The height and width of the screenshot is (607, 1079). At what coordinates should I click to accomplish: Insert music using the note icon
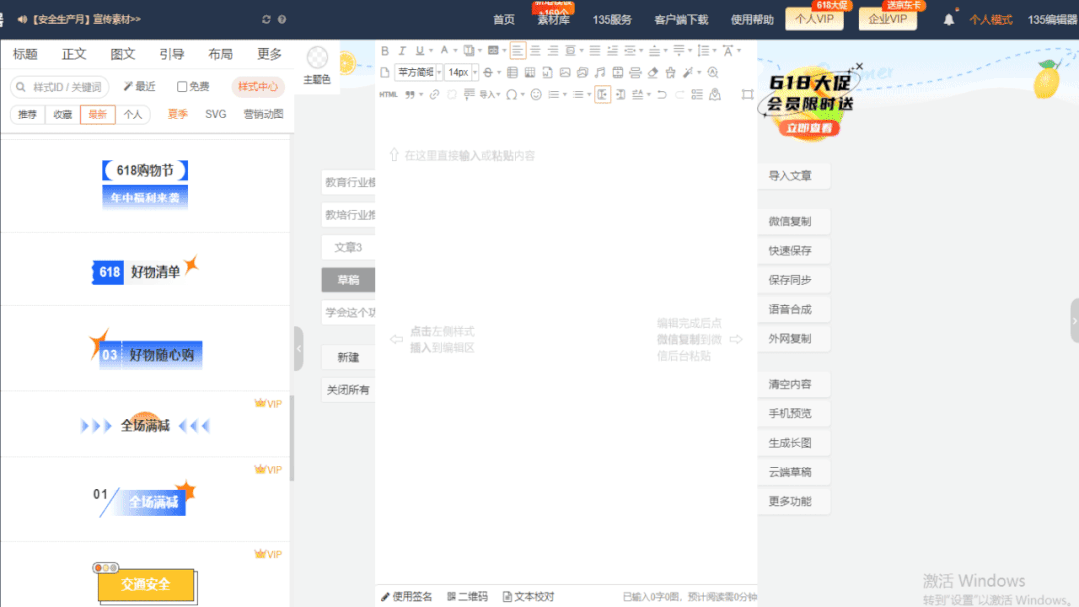[x=600, y=73]
